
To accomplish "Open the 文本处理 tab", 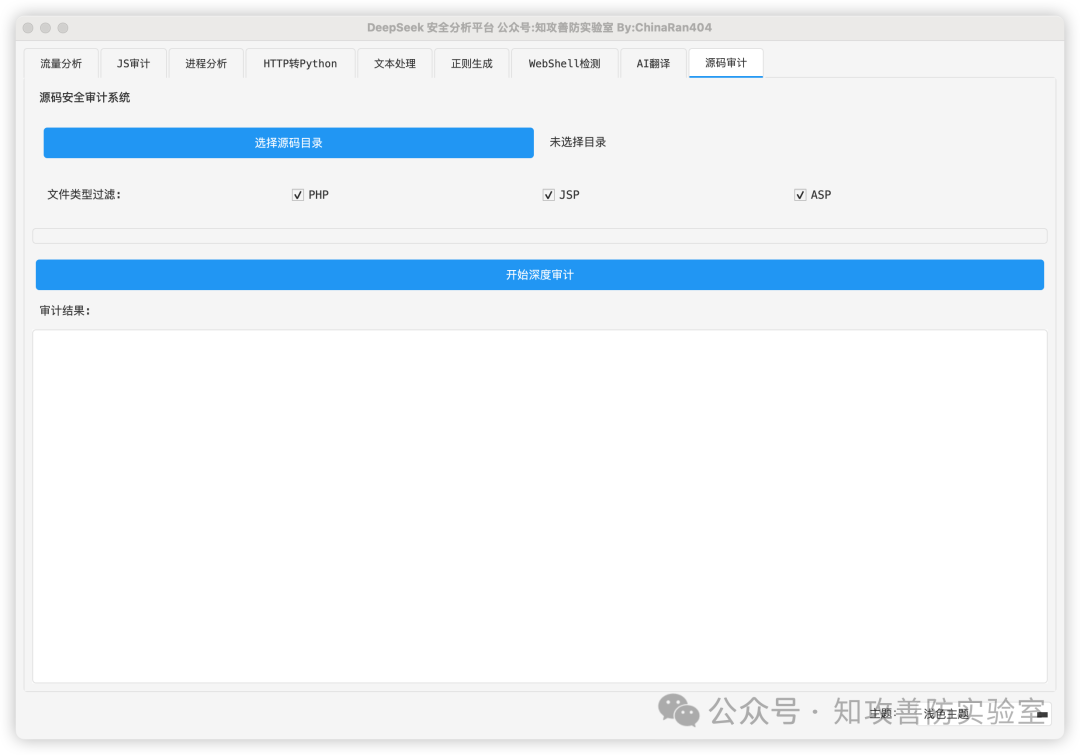I will coord(395,63).
